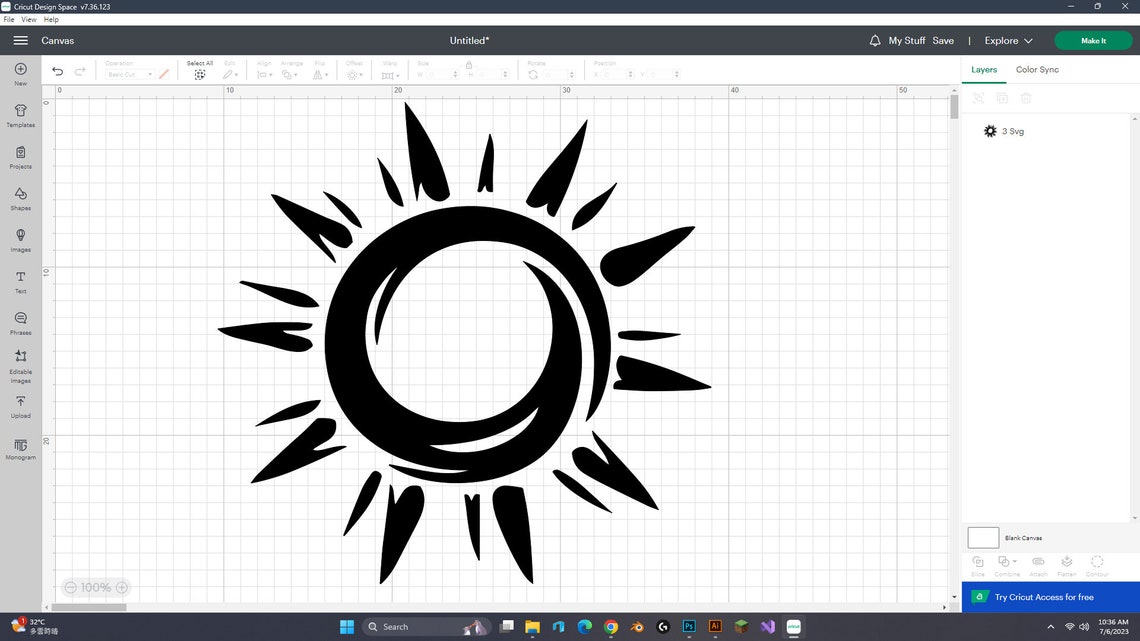Image resolution: width=1140 pixels, height=641 pixels.
Task: Click the Undo arrow in toolbar
Action: tap(57, 71)
